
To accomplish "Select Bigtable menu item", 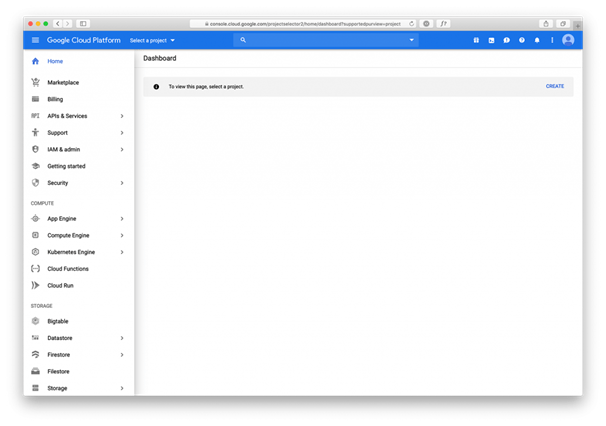I will tap(58, 321).
